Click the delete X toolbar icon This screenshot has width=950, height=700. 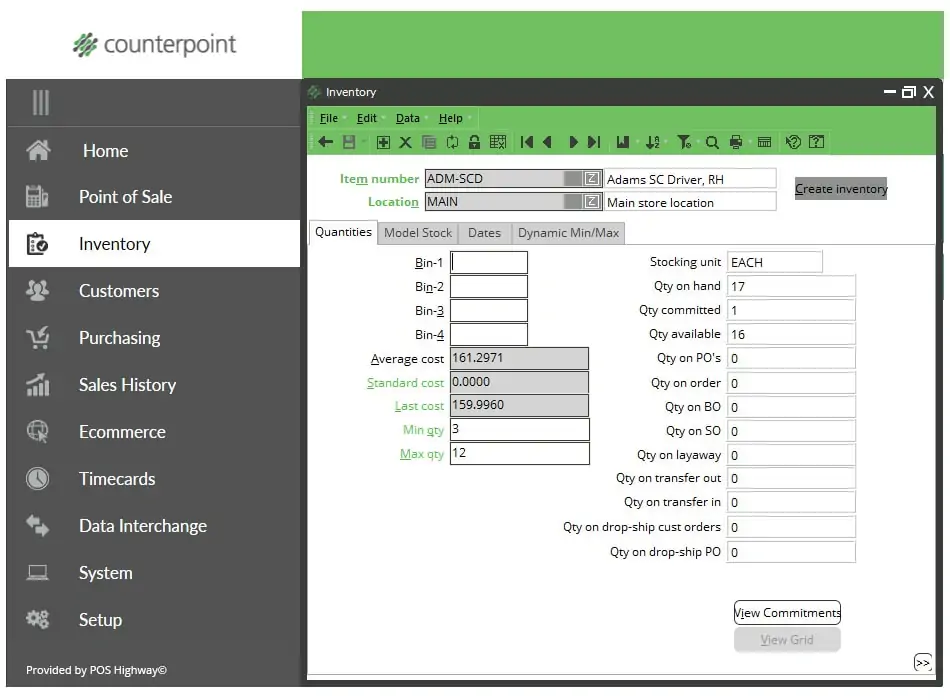tap(406, 143)
